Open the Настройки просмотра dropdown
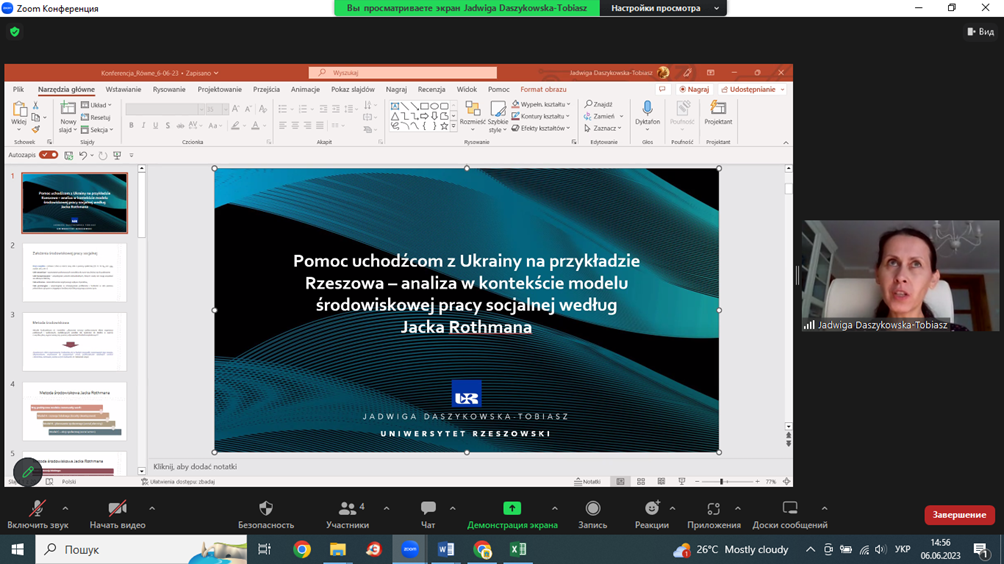Viewport: 1004px width, 564px height. (663, 8)
